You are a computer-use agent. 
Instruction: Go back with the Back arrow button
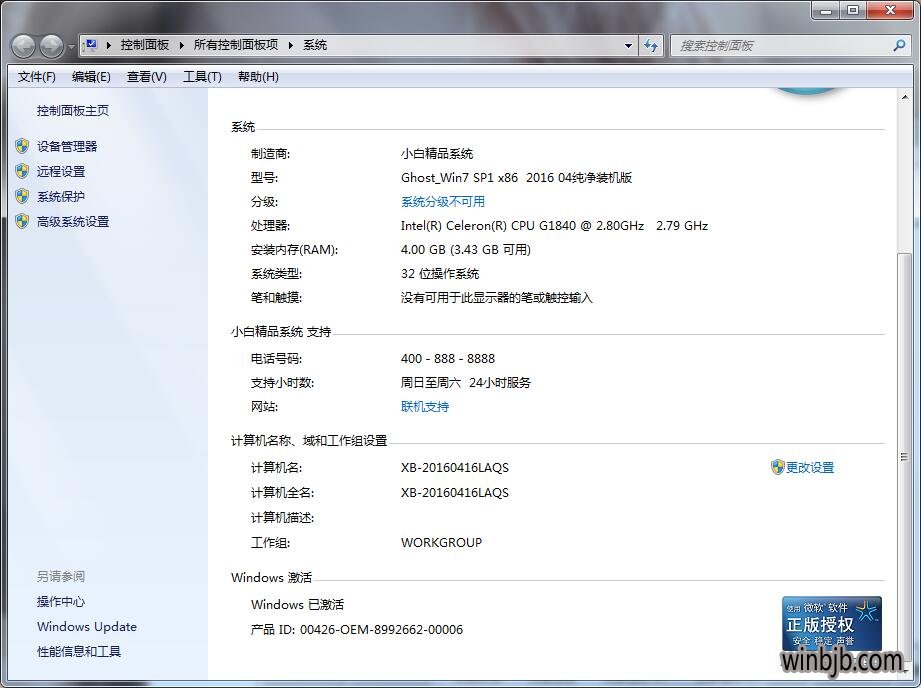pyautogui.click(x=23, y=46)
